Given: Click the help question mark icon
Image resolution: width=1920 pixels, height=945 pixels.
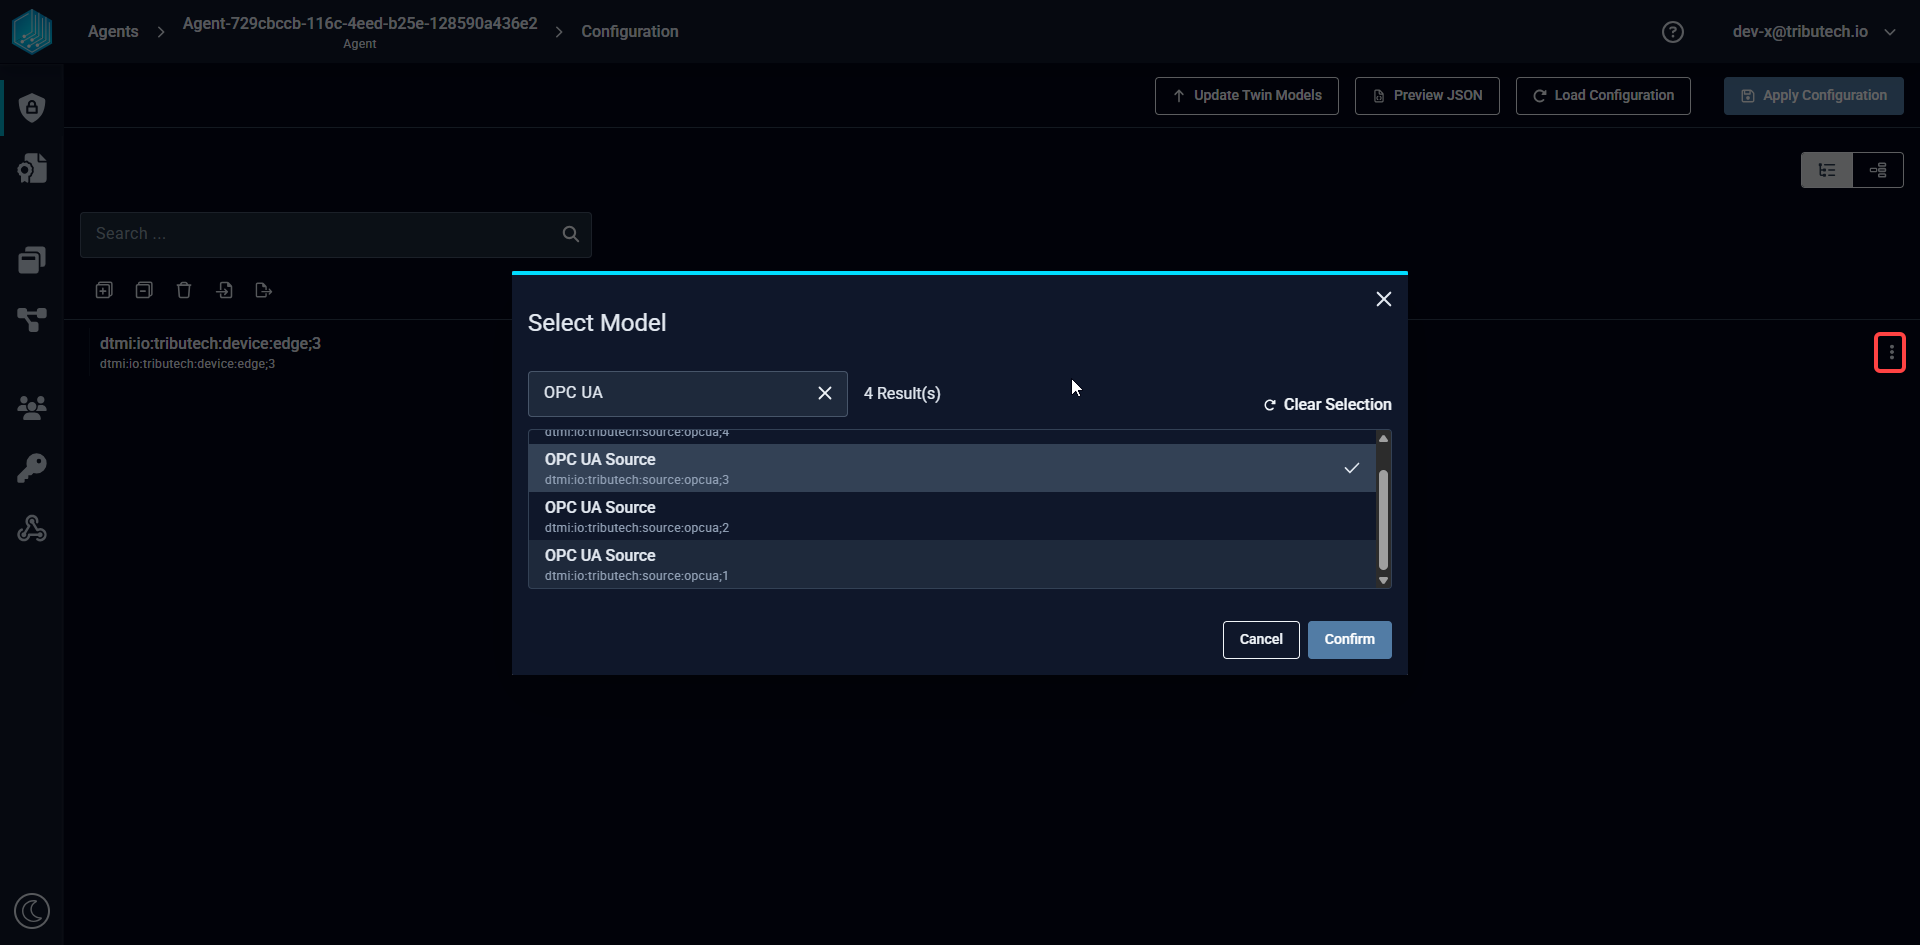Looking at the screenshot, I should 1673,32.
